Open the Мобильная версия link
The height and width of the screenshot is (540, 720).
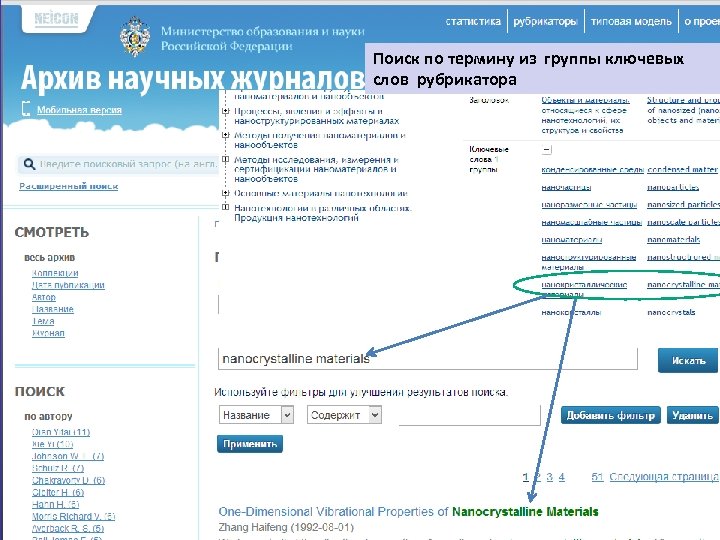[x=79, y=110]
